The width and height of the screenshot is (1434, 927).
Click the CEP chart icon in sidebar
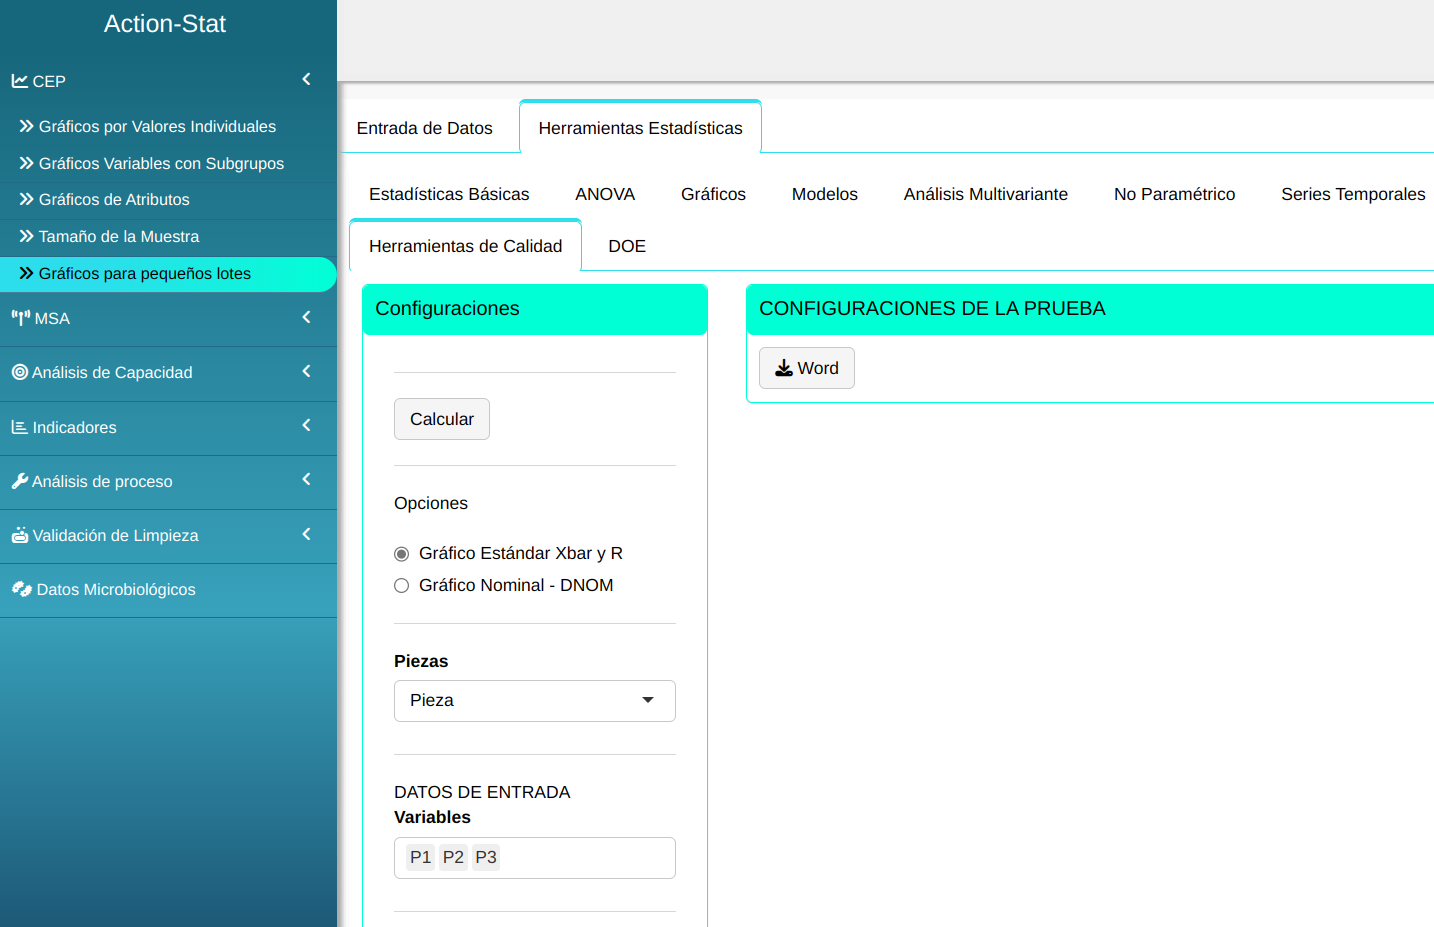(19, 81)
